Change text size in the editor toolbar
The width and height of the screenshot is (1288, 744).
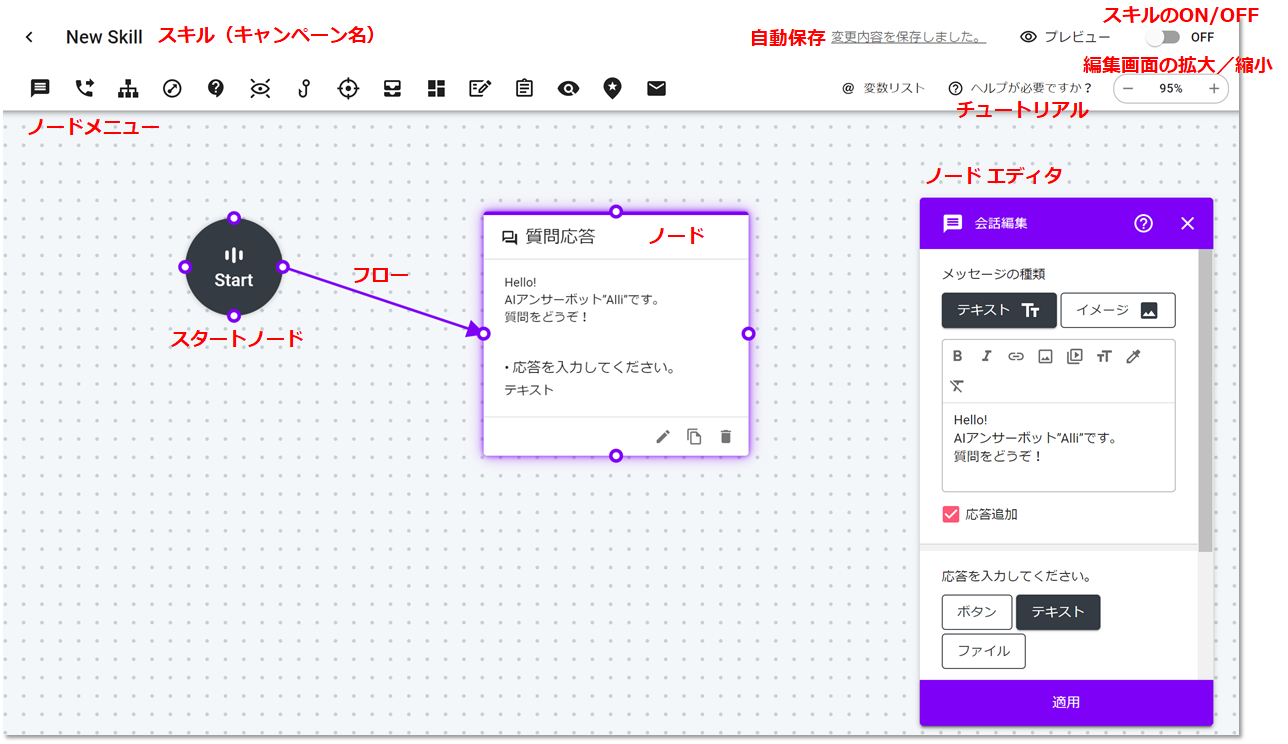pyautogui.click(x=1104, y=356)
